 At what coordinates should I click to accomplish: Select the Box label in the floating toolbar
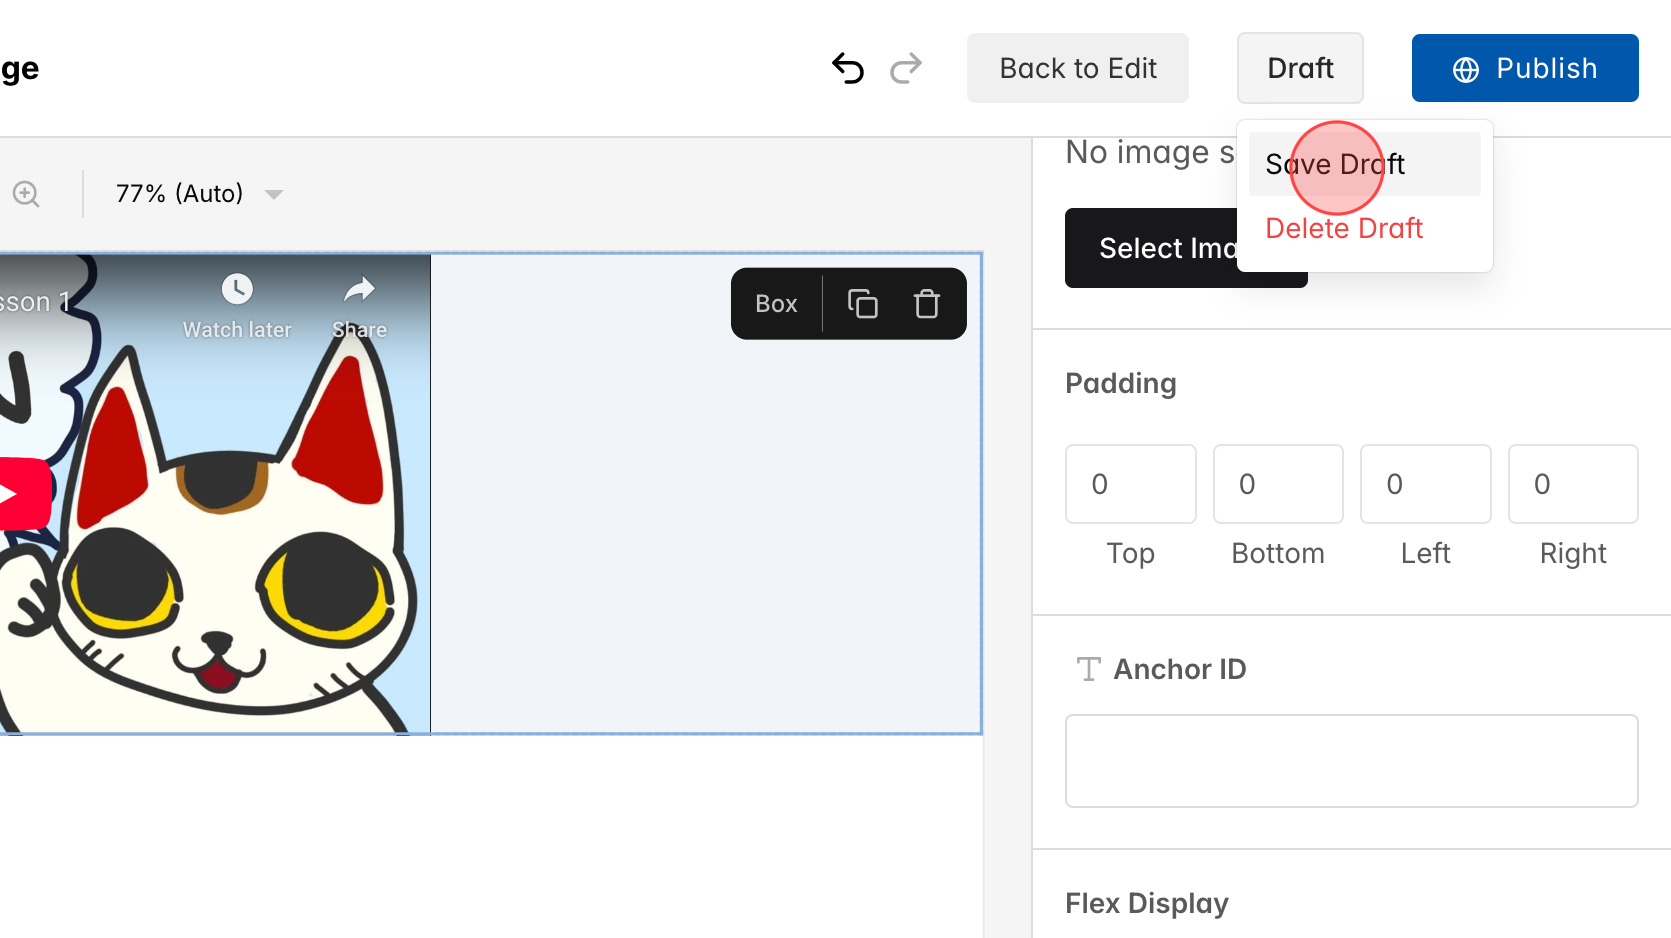click(x=776, y=303)
